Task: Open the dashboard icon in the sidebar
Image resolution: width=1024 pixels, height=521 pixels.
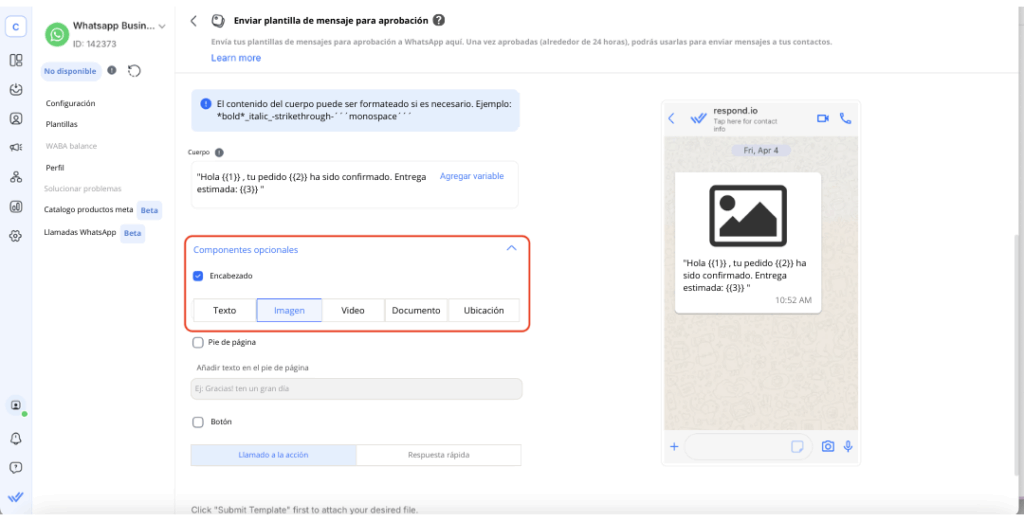Action: pyautogui.click(x=16, y=60)
